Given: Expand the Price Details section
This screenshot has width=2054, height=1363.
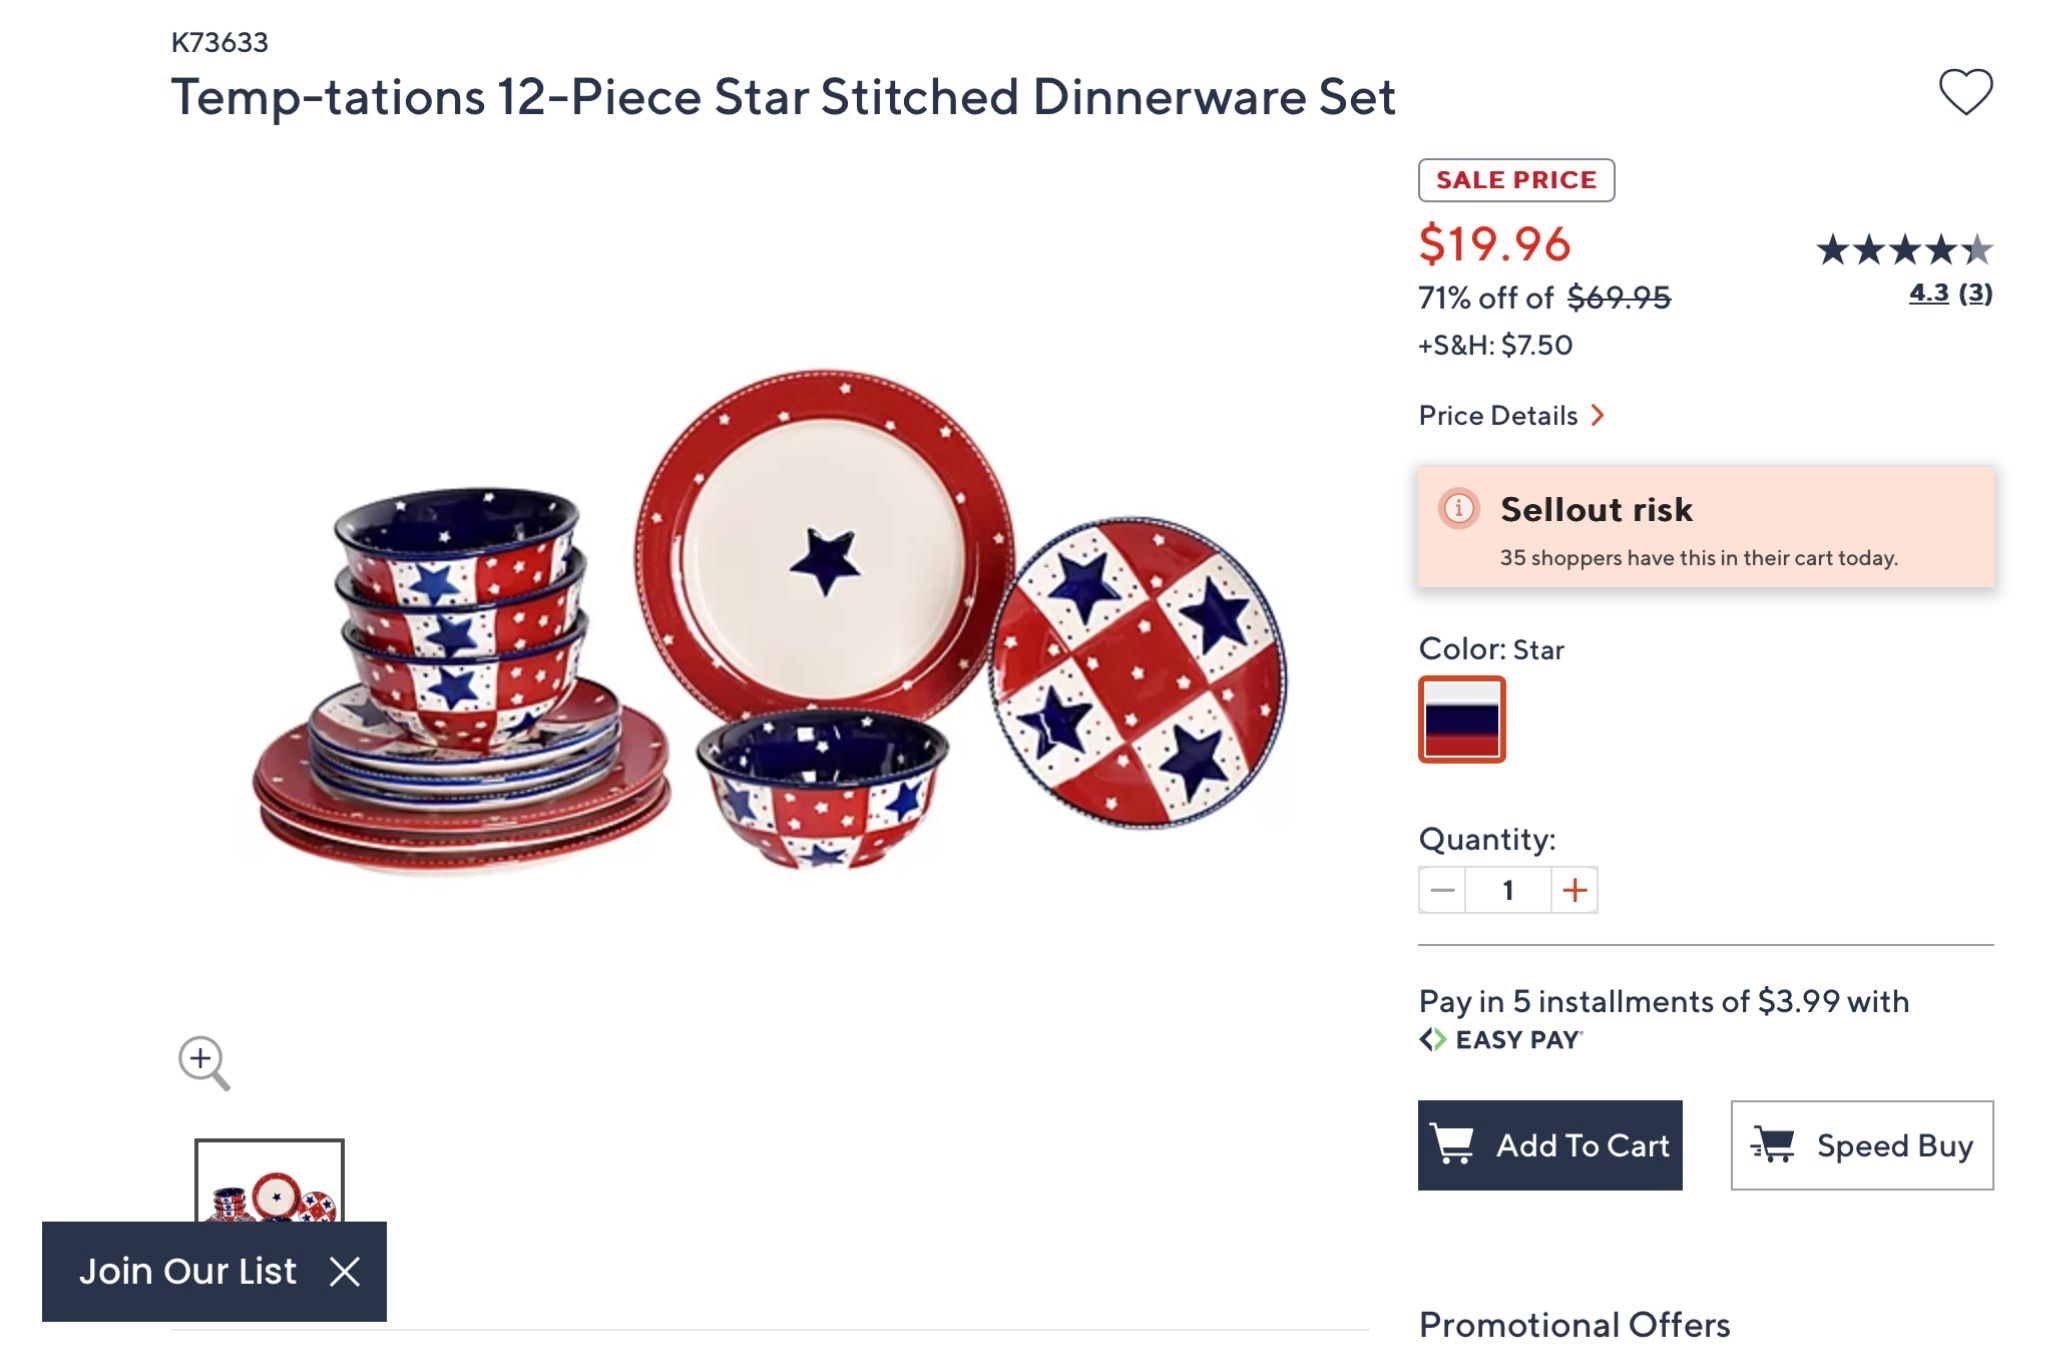Looking at the screenshot, I should 1512,415.
